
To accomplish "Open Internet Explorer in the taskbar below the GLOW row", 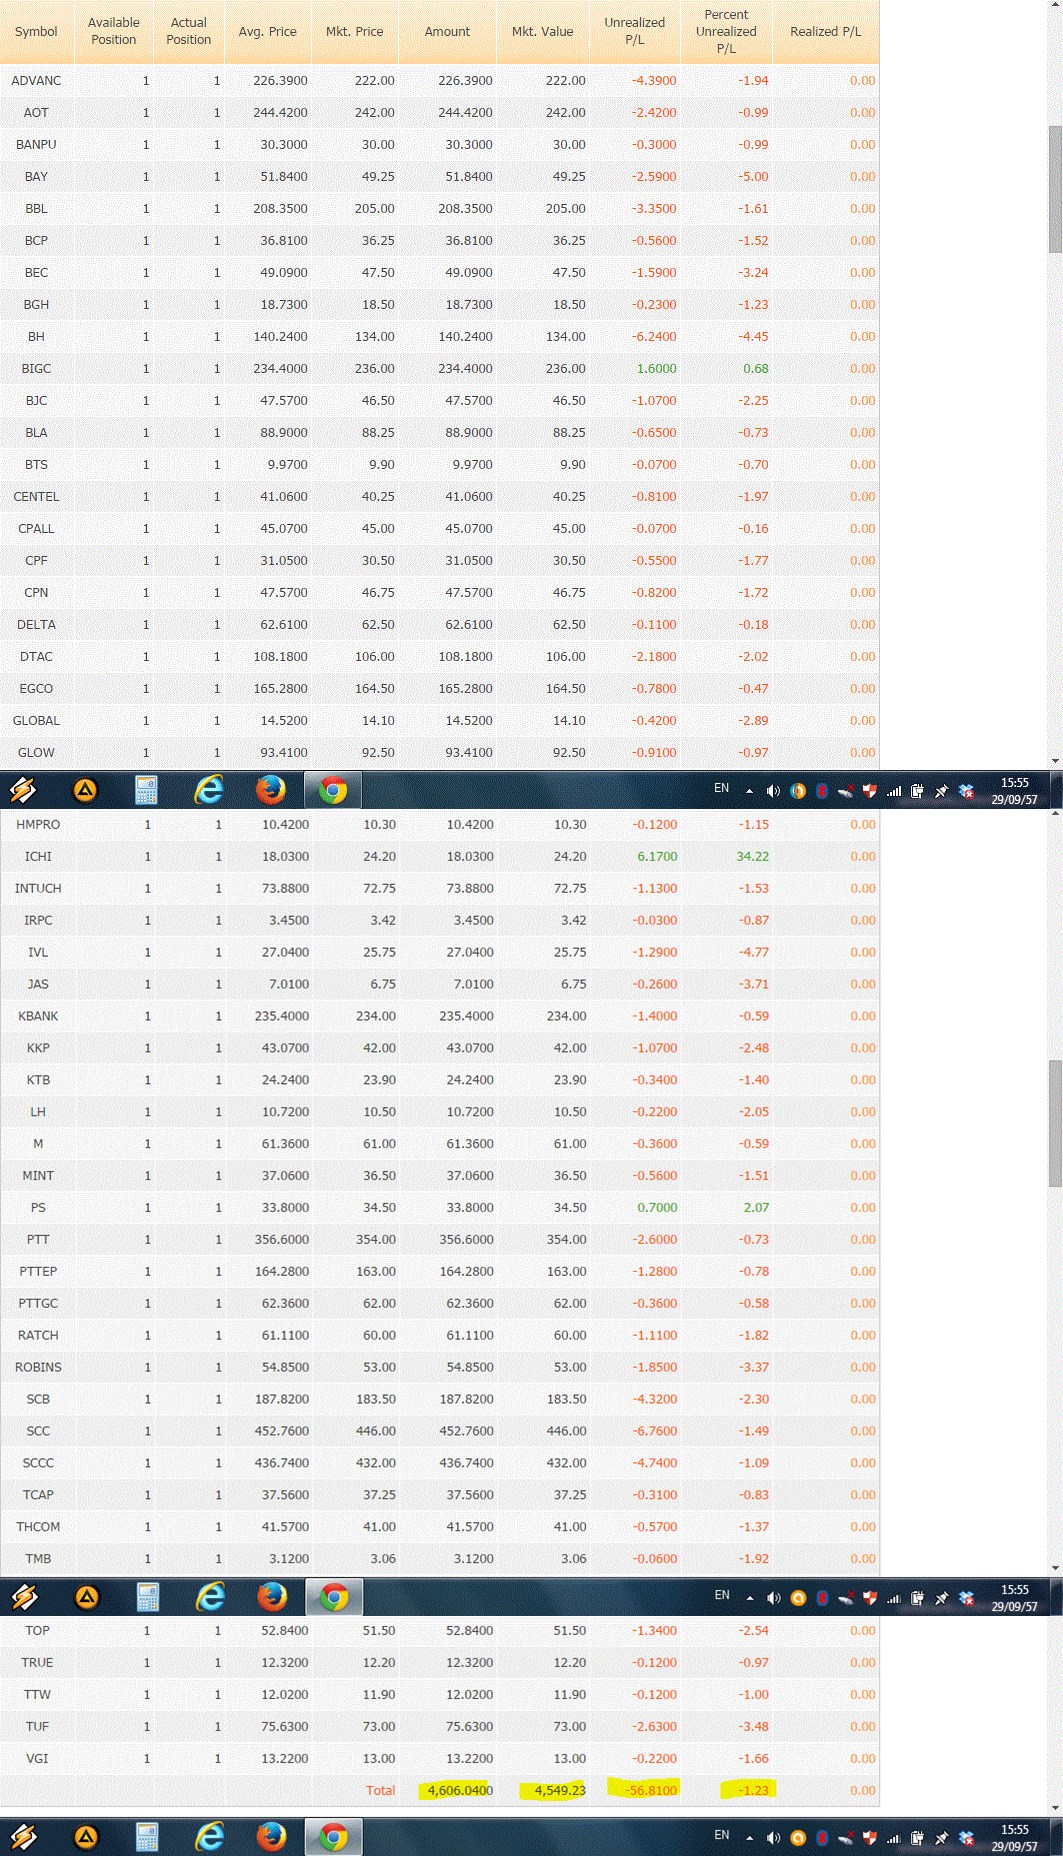I will [x=208, y=791].
